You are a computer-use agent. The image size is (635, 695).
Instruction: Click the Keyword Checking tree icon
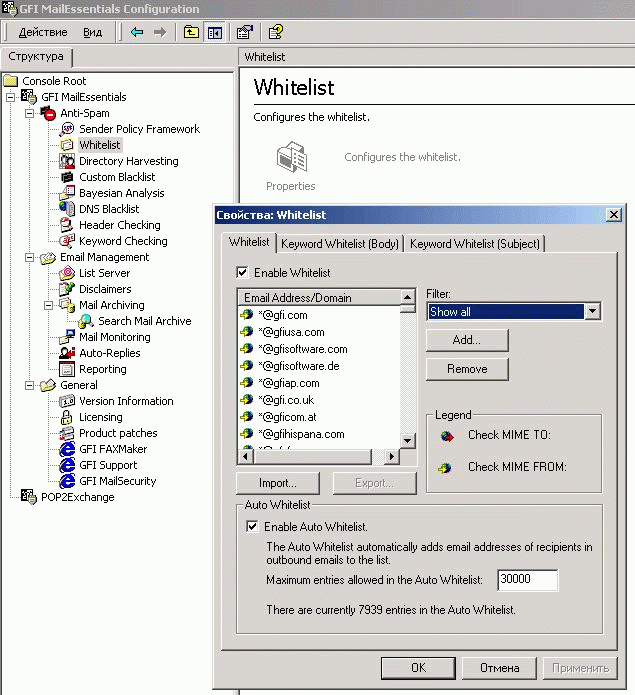[x=67, y=241]
